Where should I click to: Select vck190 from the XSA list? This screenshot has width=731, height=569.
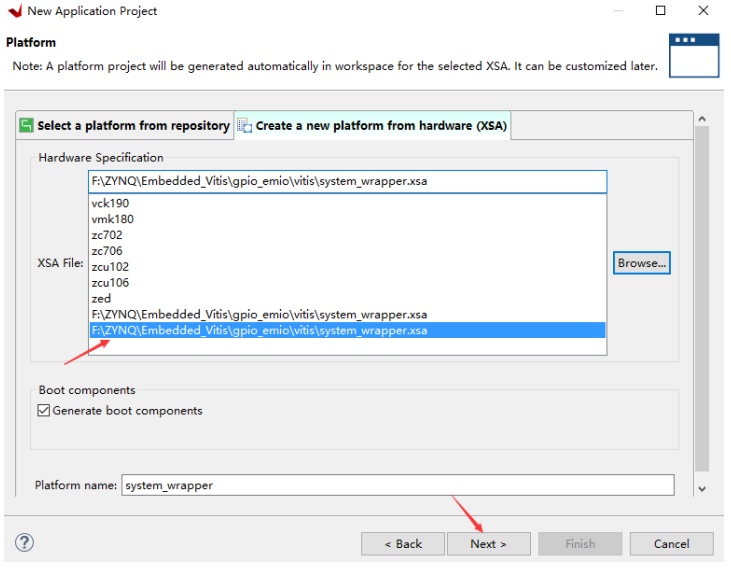pyautogui.click(x=347, y=203)
